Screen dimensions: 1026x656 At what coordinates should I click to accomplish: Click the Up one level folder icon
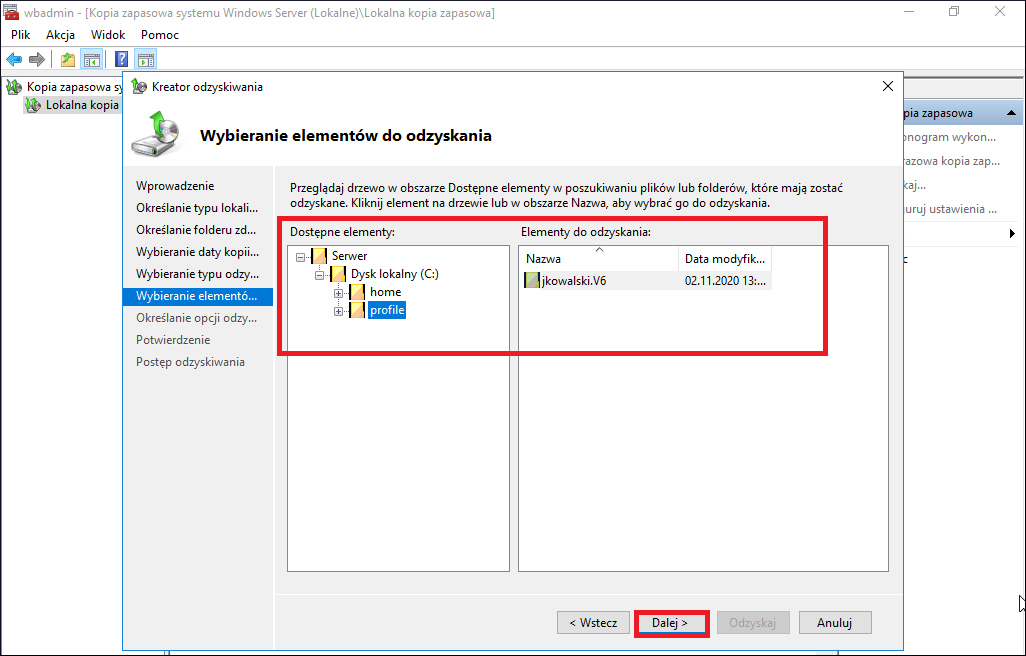(67, 60)
